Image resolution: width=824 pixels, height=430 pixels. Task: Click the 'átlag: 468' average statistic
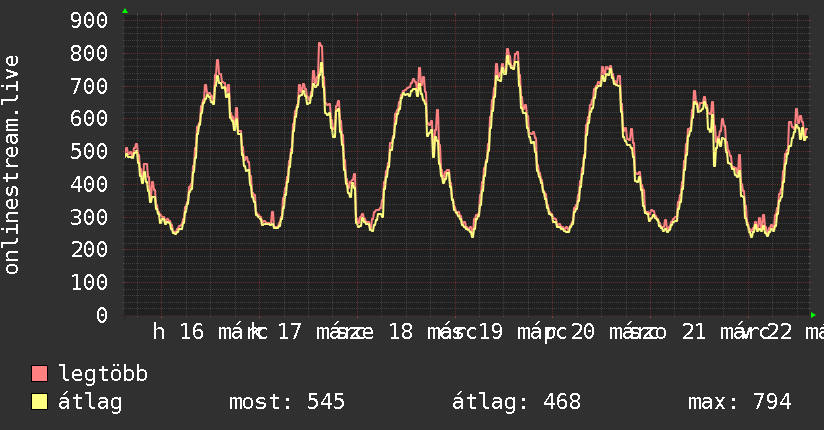click(516, 402)
